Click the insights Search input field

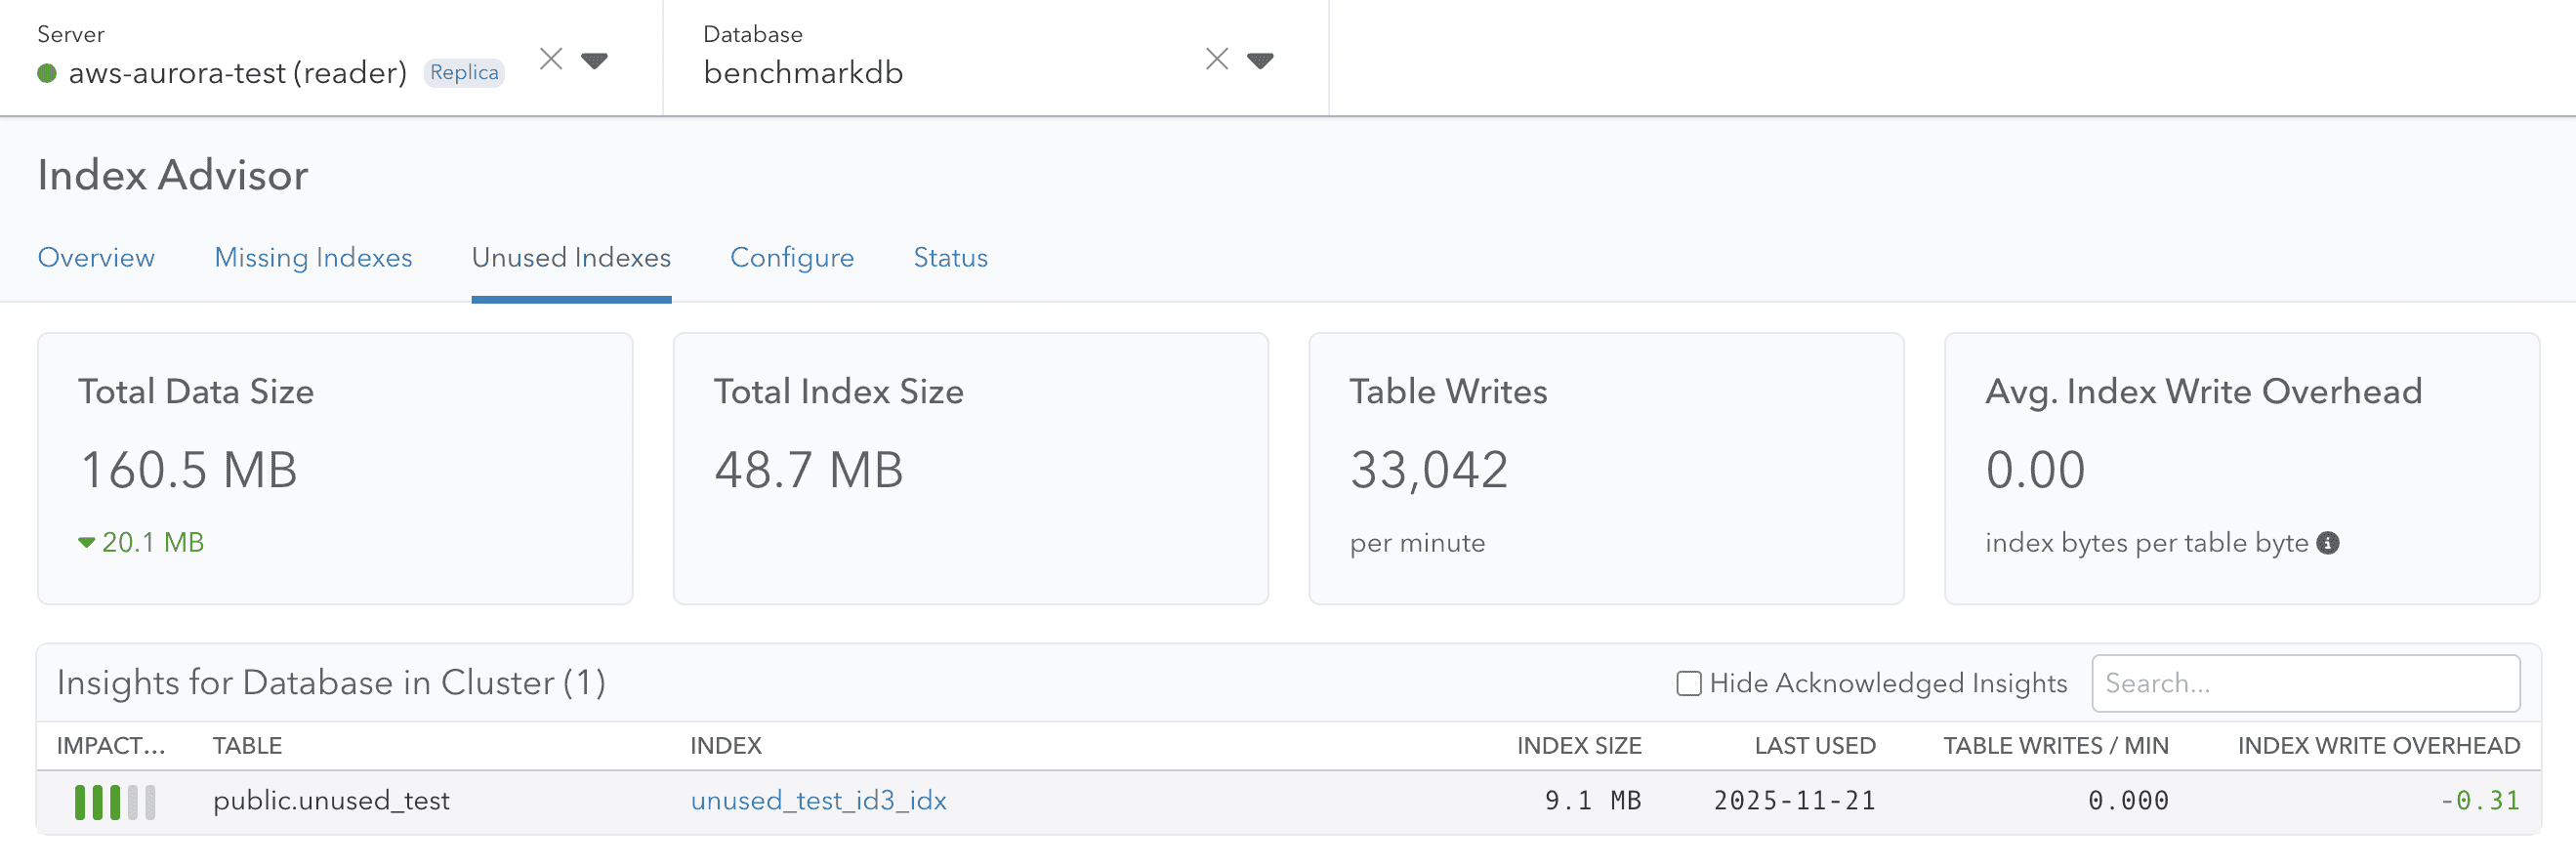click(2305, 683)
